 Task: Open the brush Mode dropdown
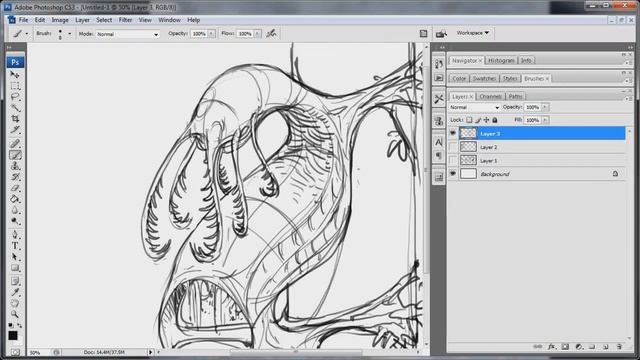coord(127,34)
